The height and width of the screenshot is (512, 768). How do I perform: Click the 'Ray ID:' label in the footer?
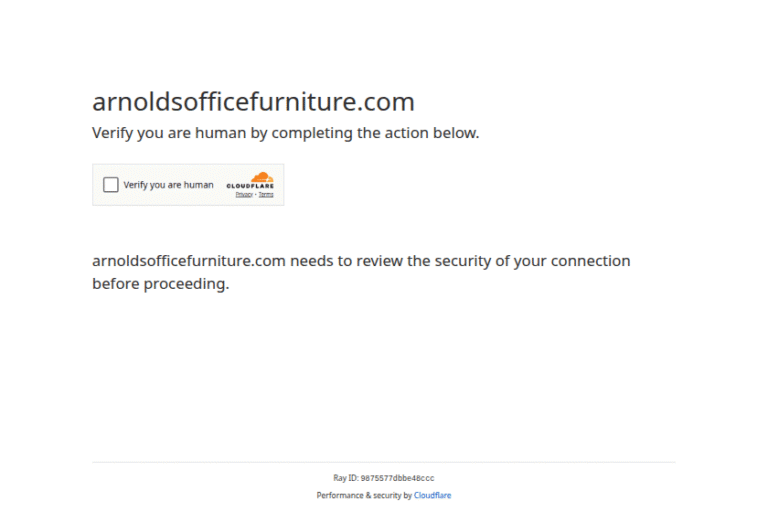tap(345, 478)
